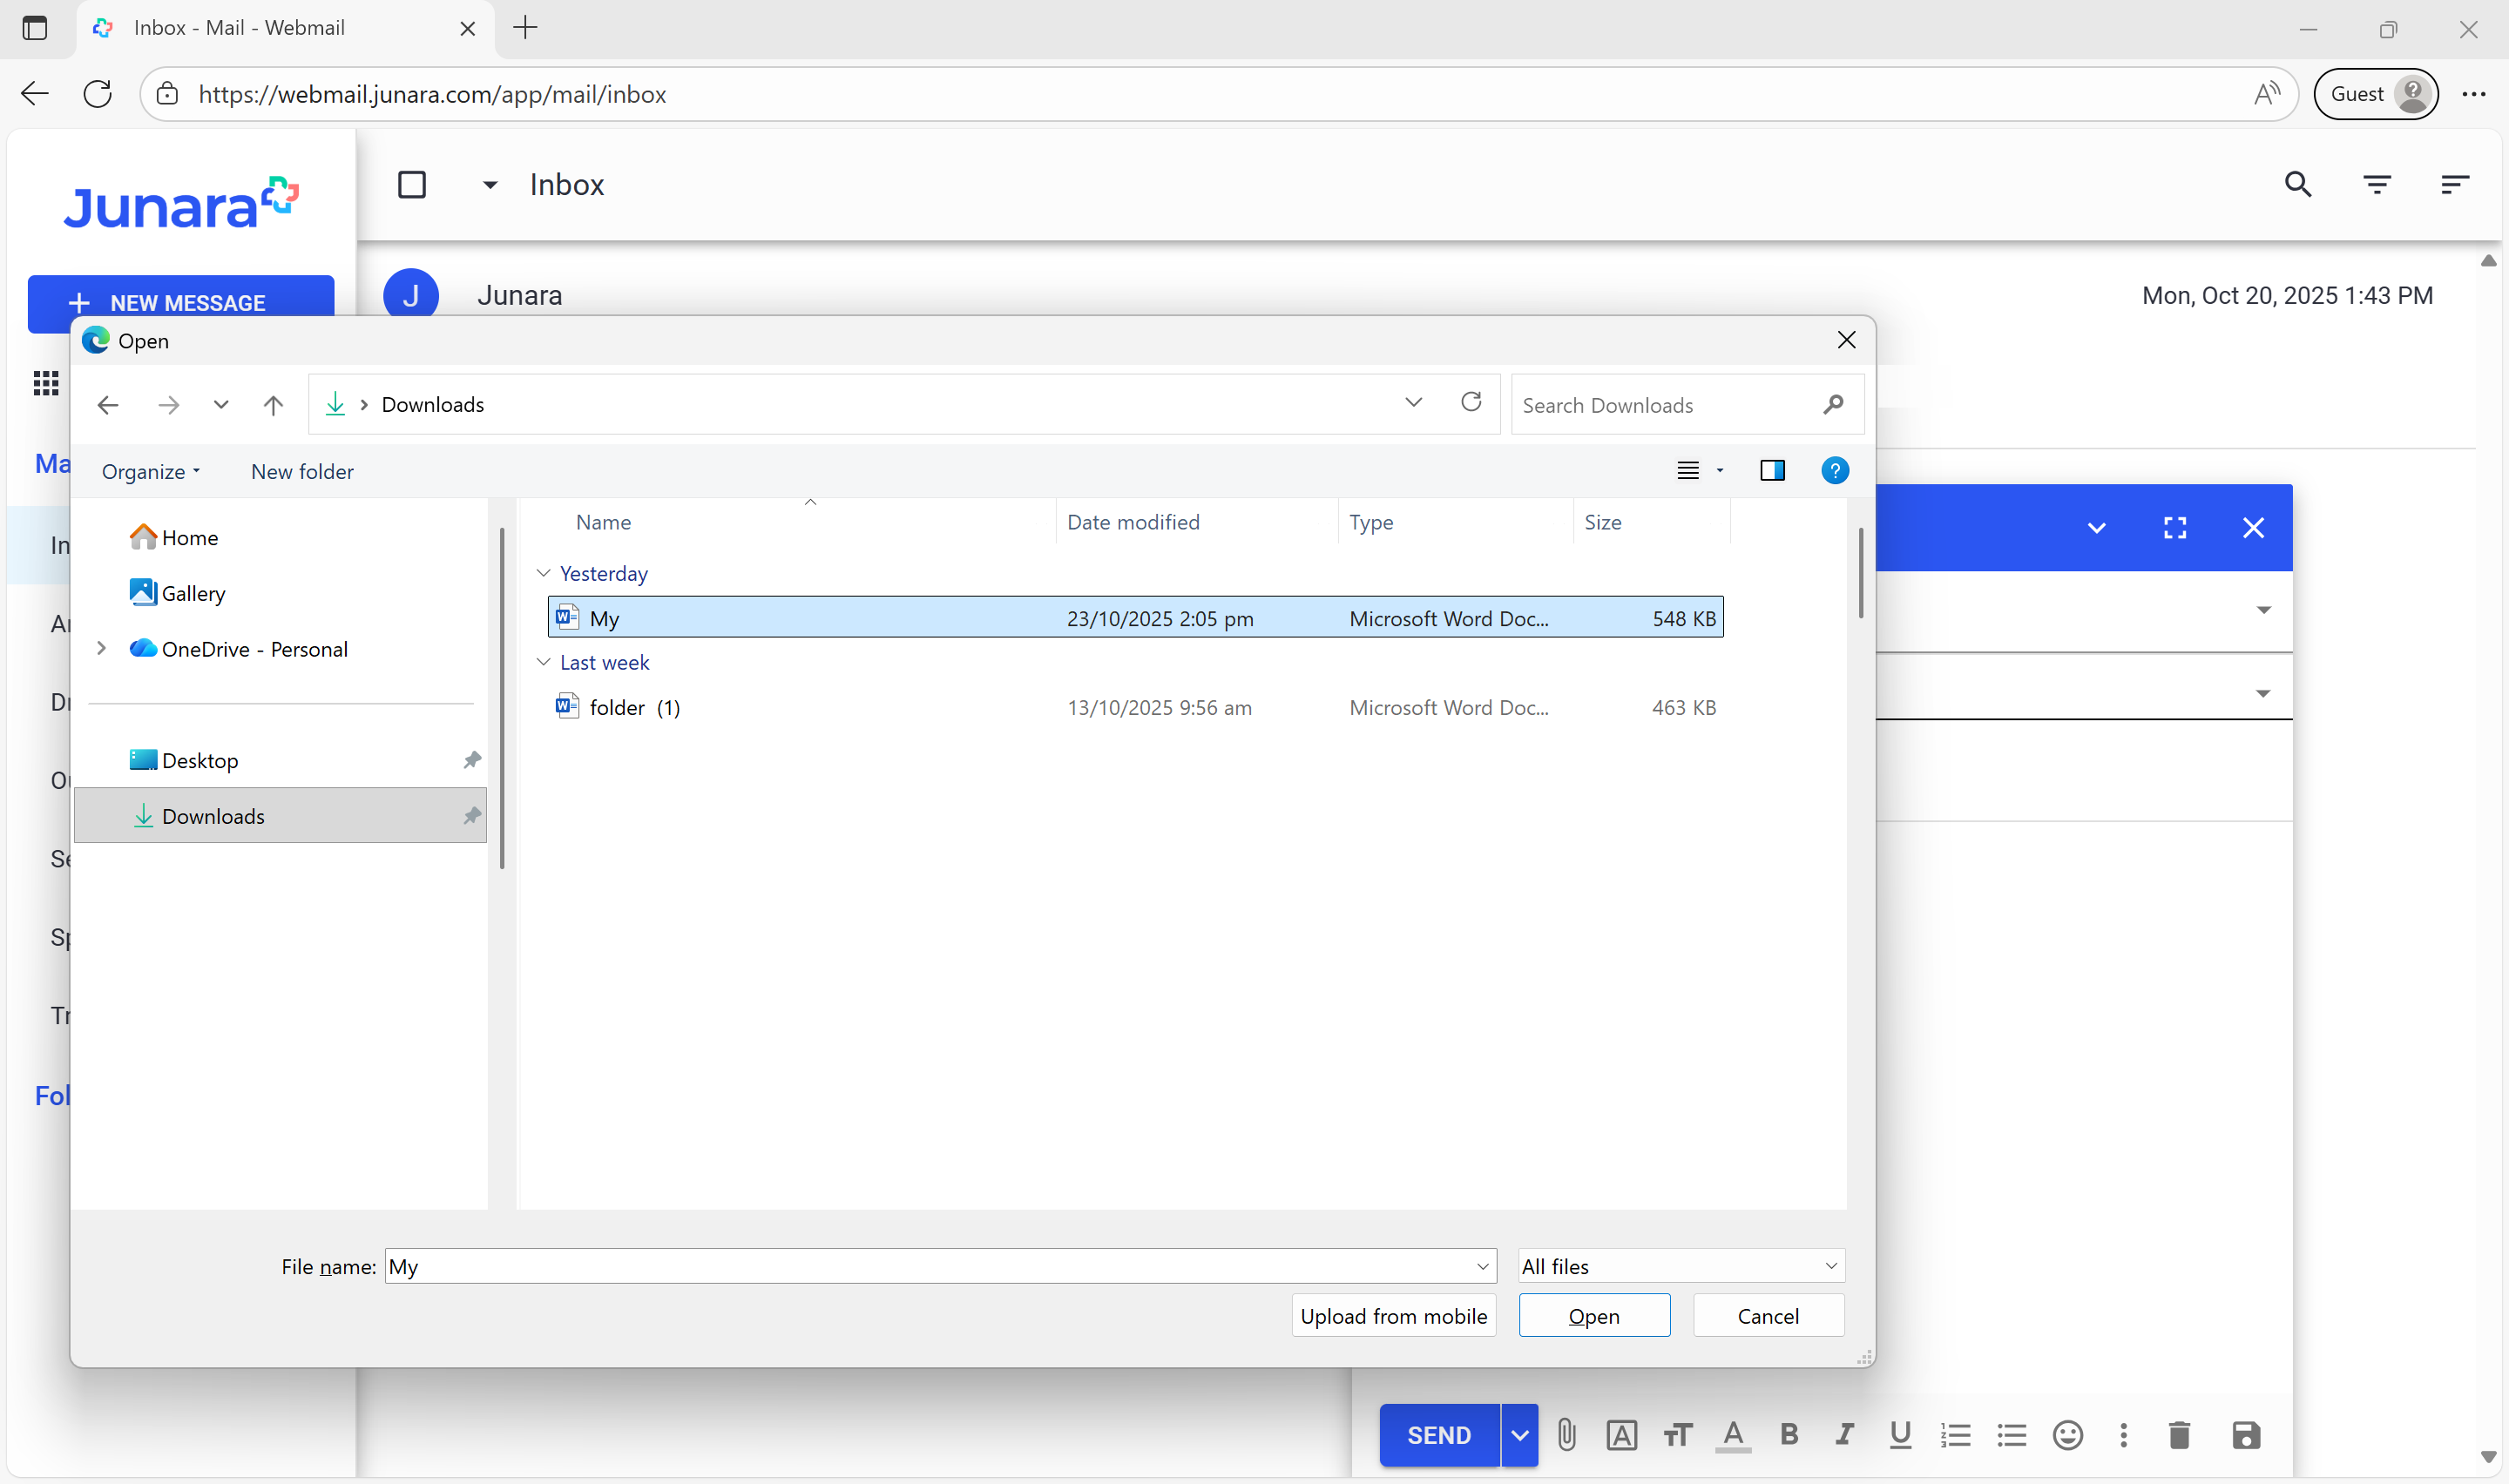Select Desktop in navigation pane
The width and height of the screenshot is (2509, 1484).
[x=280, y=760]
